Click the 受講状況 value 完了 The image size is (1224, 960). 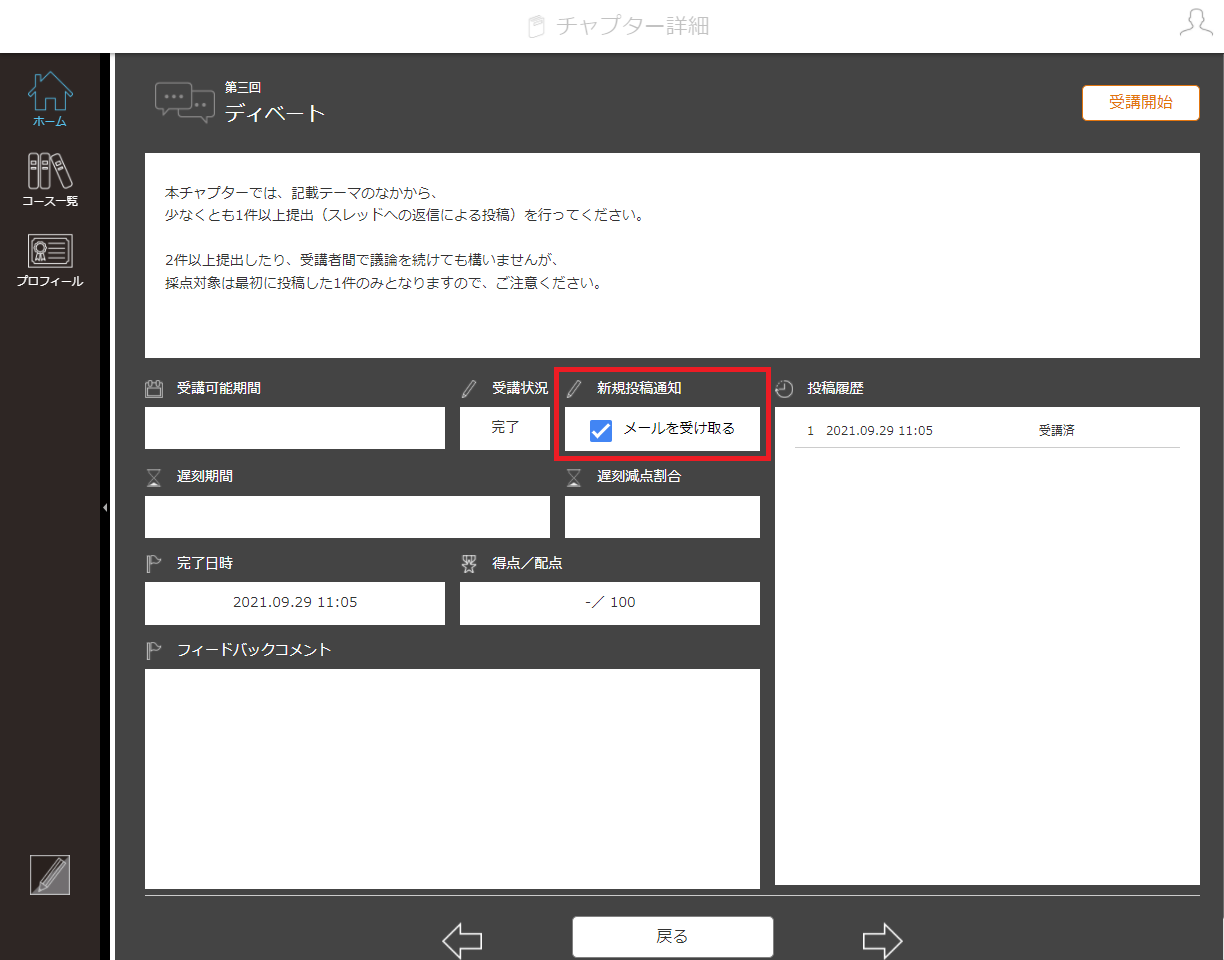505,428
